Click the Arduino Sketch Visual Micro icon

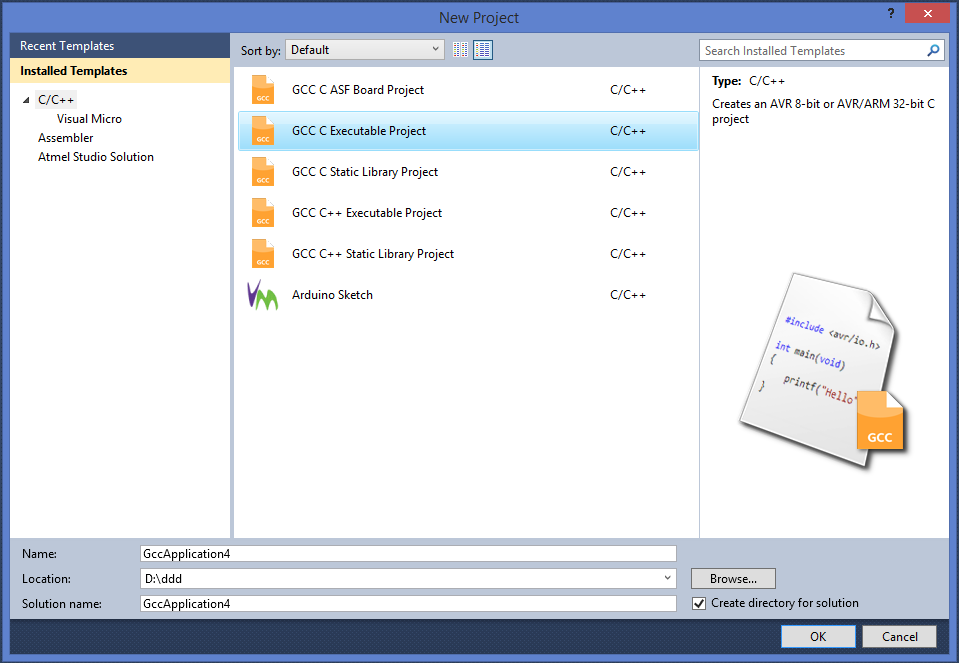point(262,295)
